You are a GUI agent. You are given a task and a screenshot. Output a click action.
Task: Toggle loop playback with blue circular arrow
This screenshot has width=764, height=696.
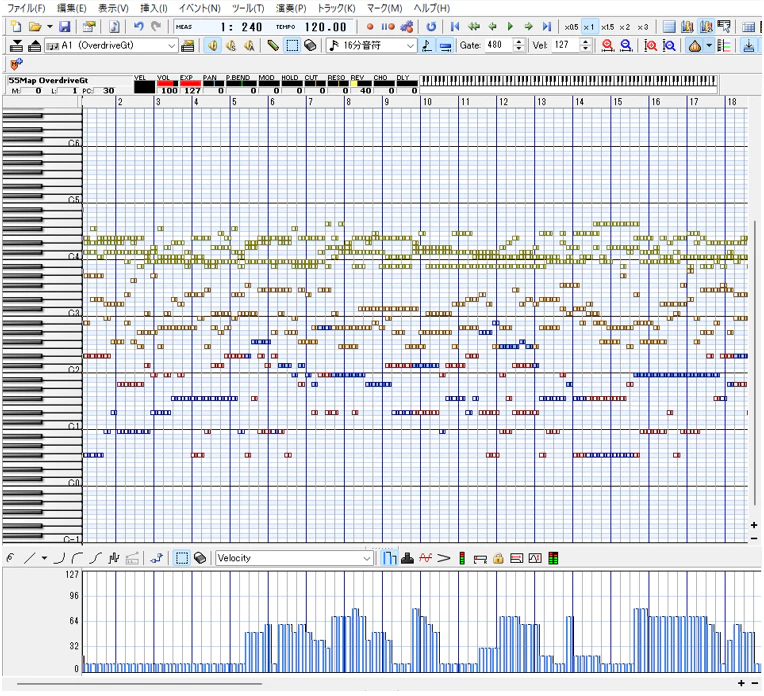(431, 27)
